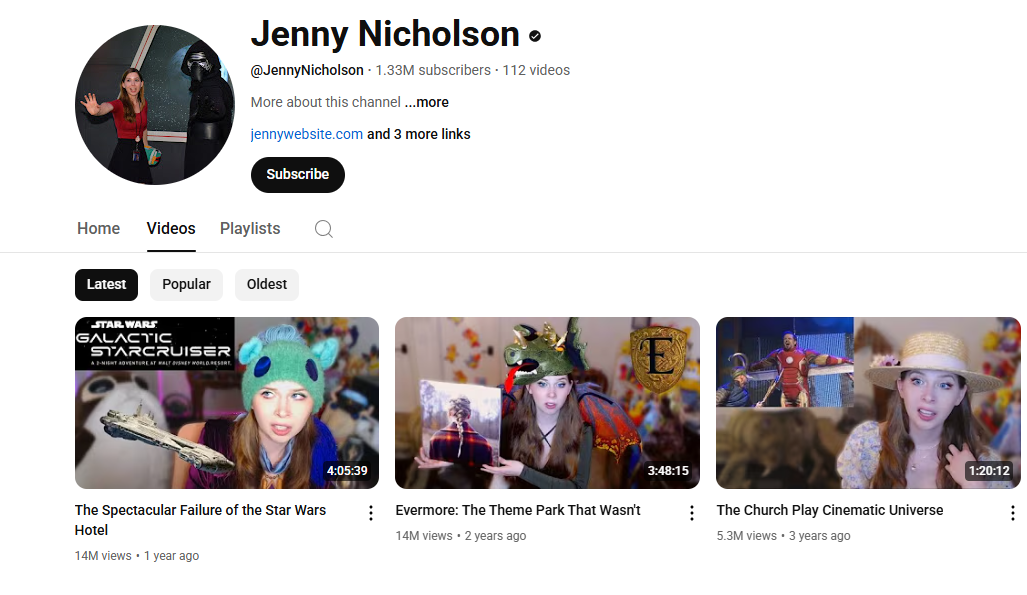1027x595 pixels.
Task: Open the Playlists tab
Action: (x=250, y=228)
